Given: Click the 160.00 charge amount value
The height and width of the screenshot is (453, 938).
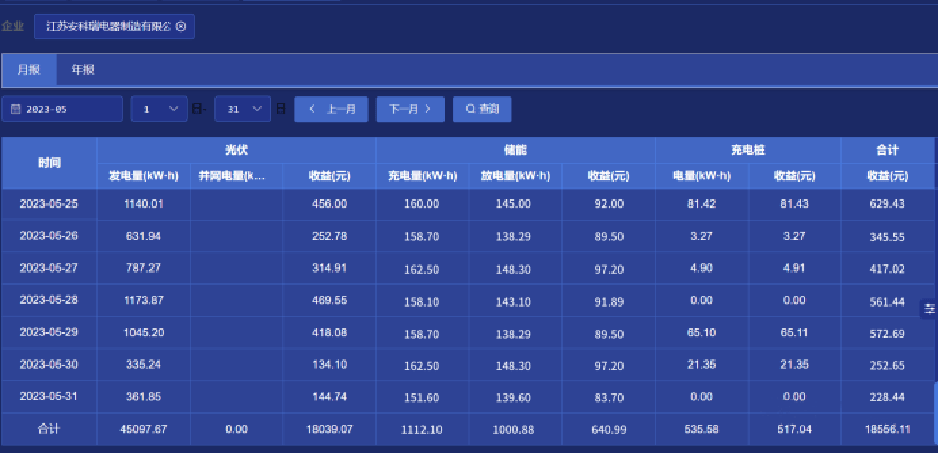Looking at the screenshot, I should point(422,204).
